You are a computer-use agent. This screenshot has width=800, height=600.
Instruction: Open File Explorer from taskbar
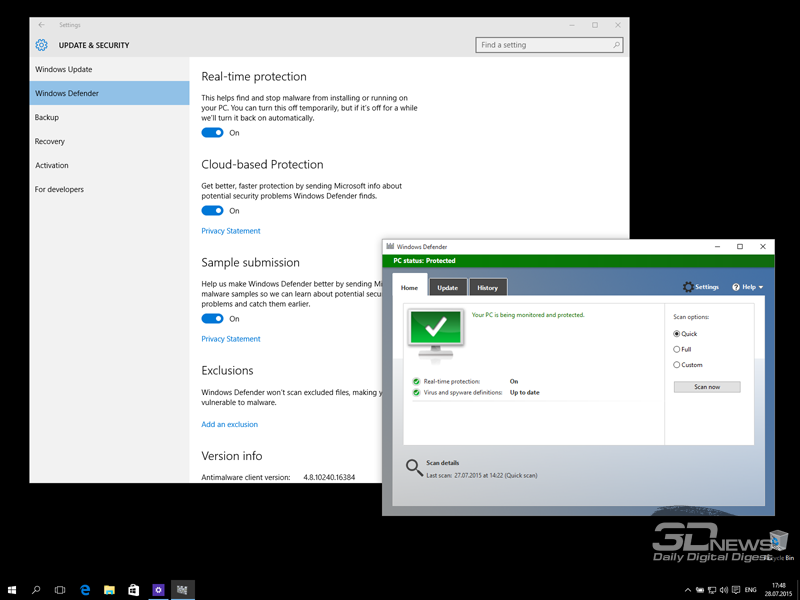(x=109, y=590)
